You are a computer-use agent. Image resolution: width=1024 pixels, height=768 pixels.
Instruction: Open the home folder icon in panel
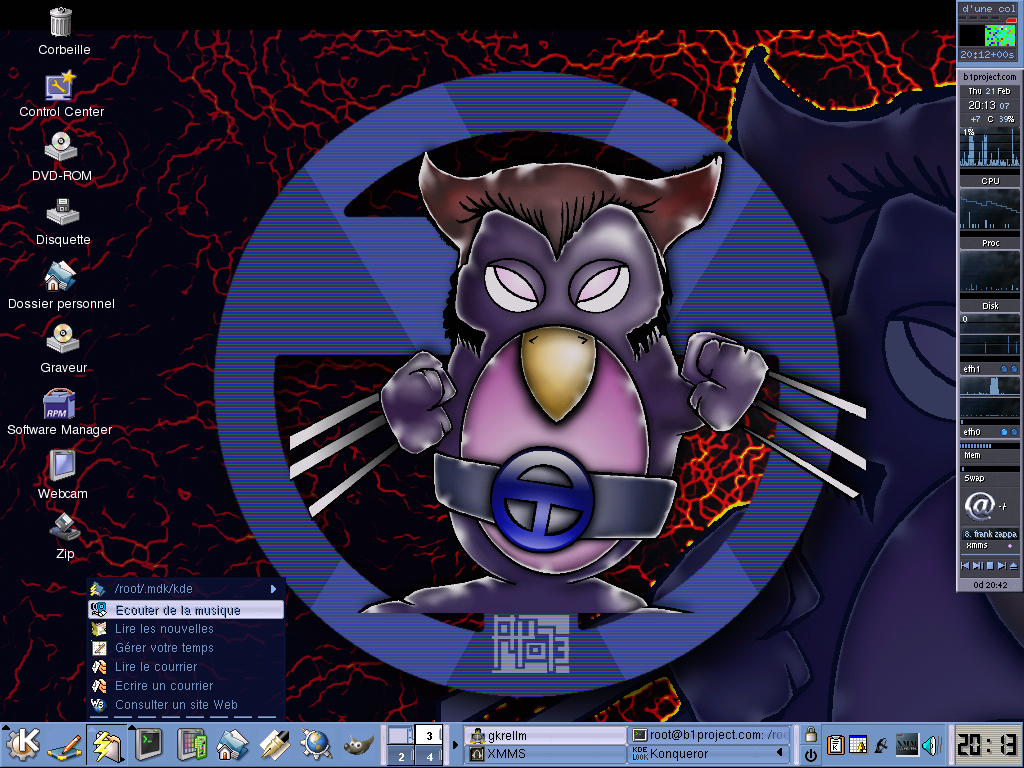point(232,745)
